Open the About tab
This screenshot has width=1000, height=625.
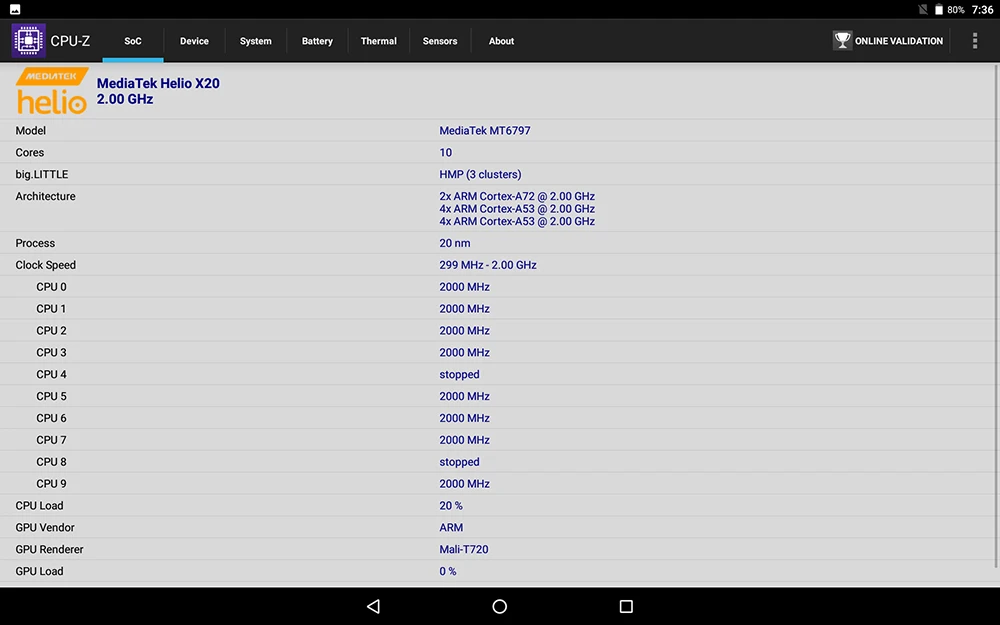pyautogui.click(x=501, y=41)
